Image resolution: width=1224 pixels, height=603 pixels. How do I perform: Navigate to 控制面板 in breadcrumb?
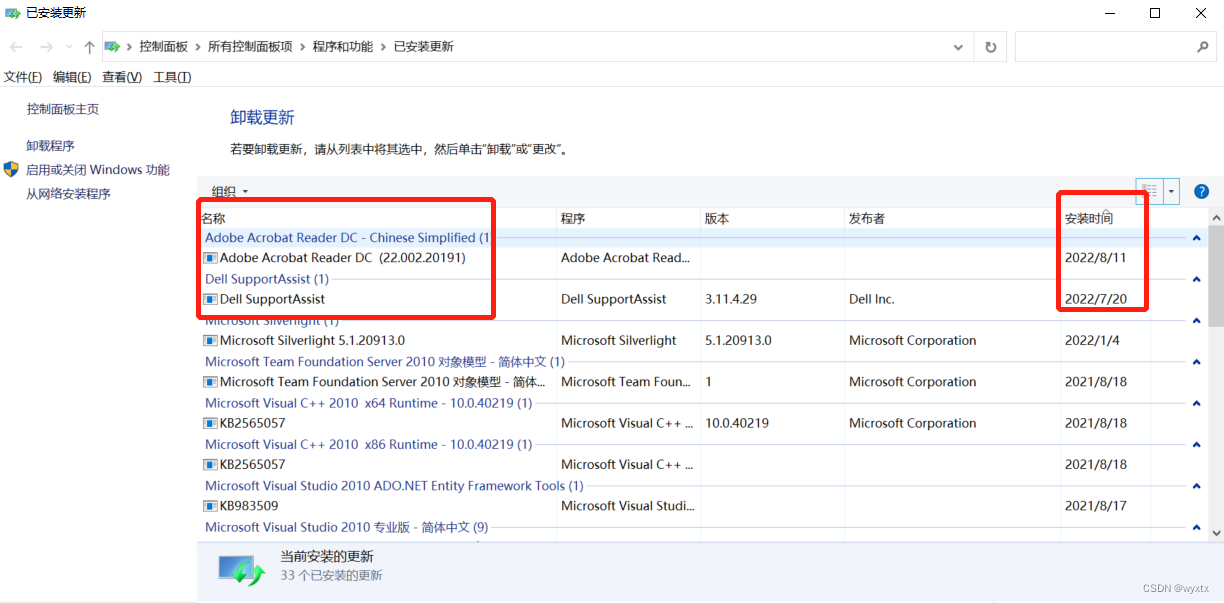coord(164,47)
